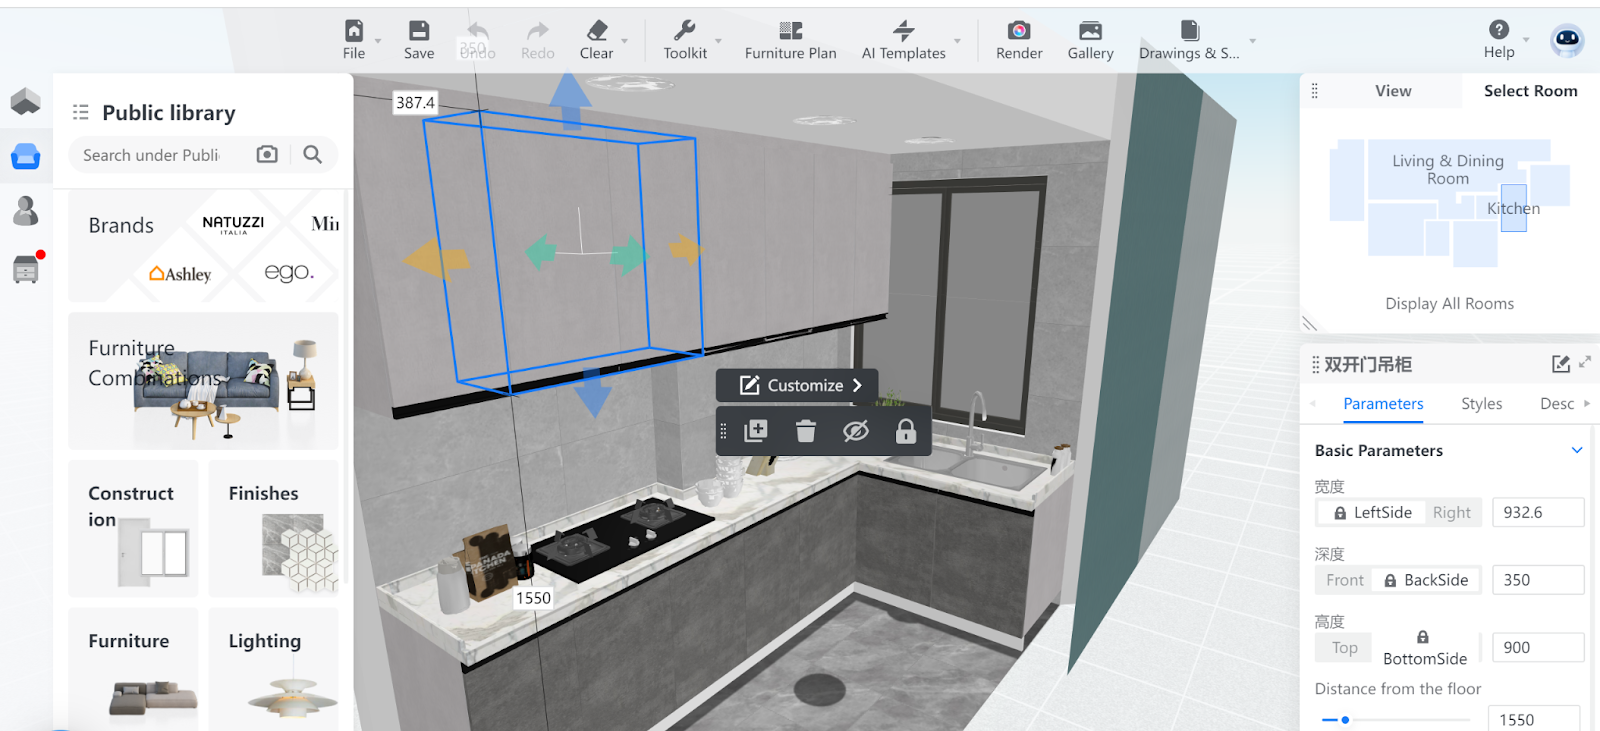The width and height of the screenshot is (1600, 731).
Task: Open the user account sidebar icon
Action: tap(25, 211)
